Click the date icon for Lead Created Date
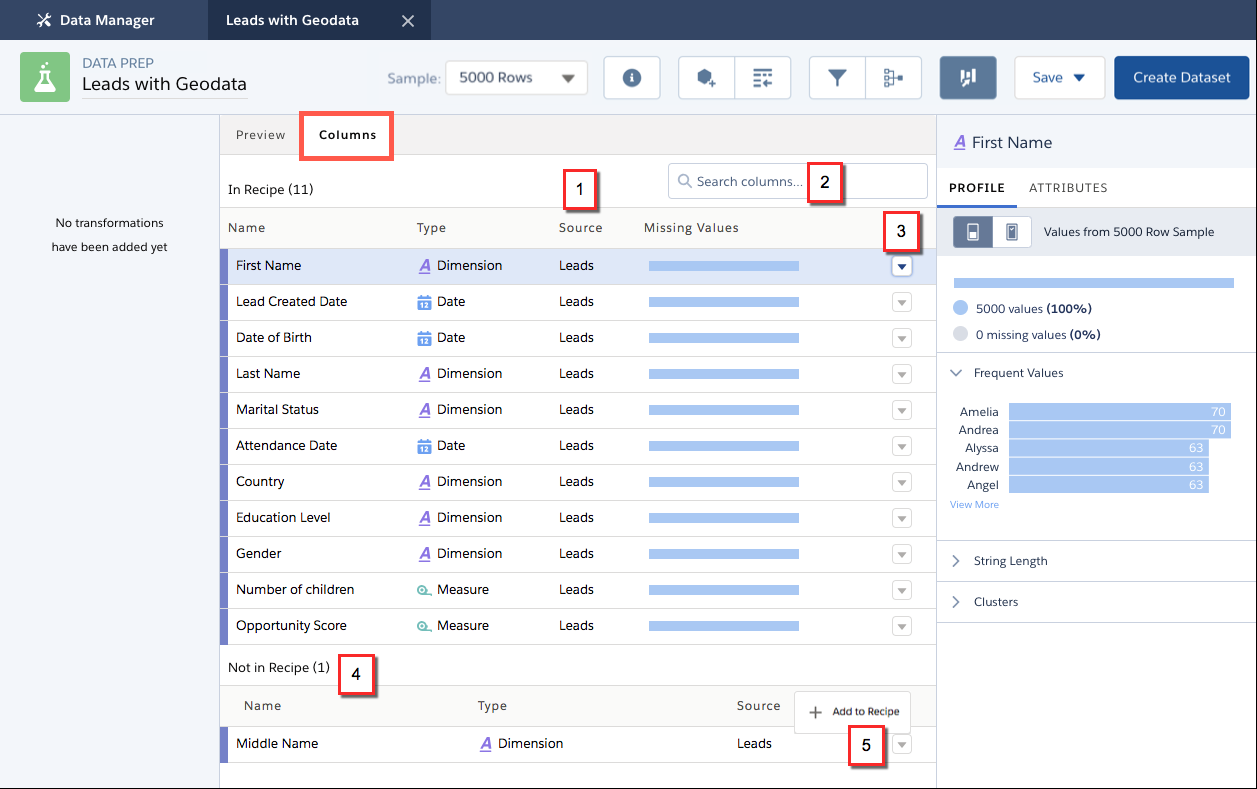 pos(424,302)
